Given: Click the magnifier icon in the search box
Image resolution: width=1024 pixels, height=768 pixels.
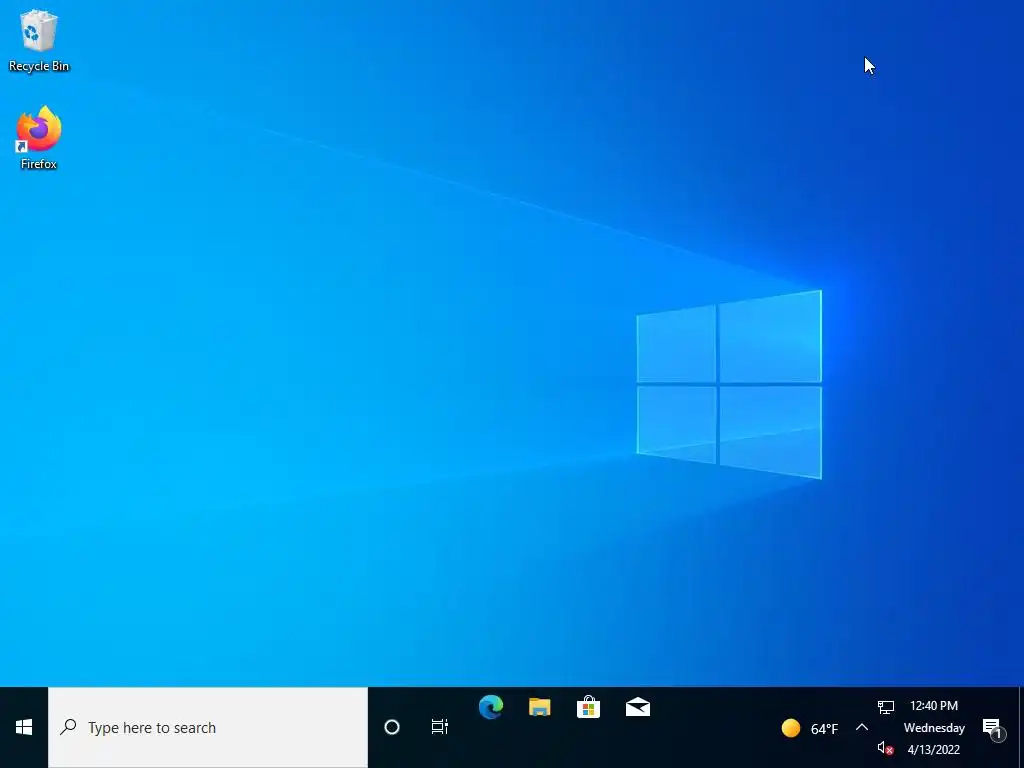Looking at the screenshot, I should [x=69, y=726].
